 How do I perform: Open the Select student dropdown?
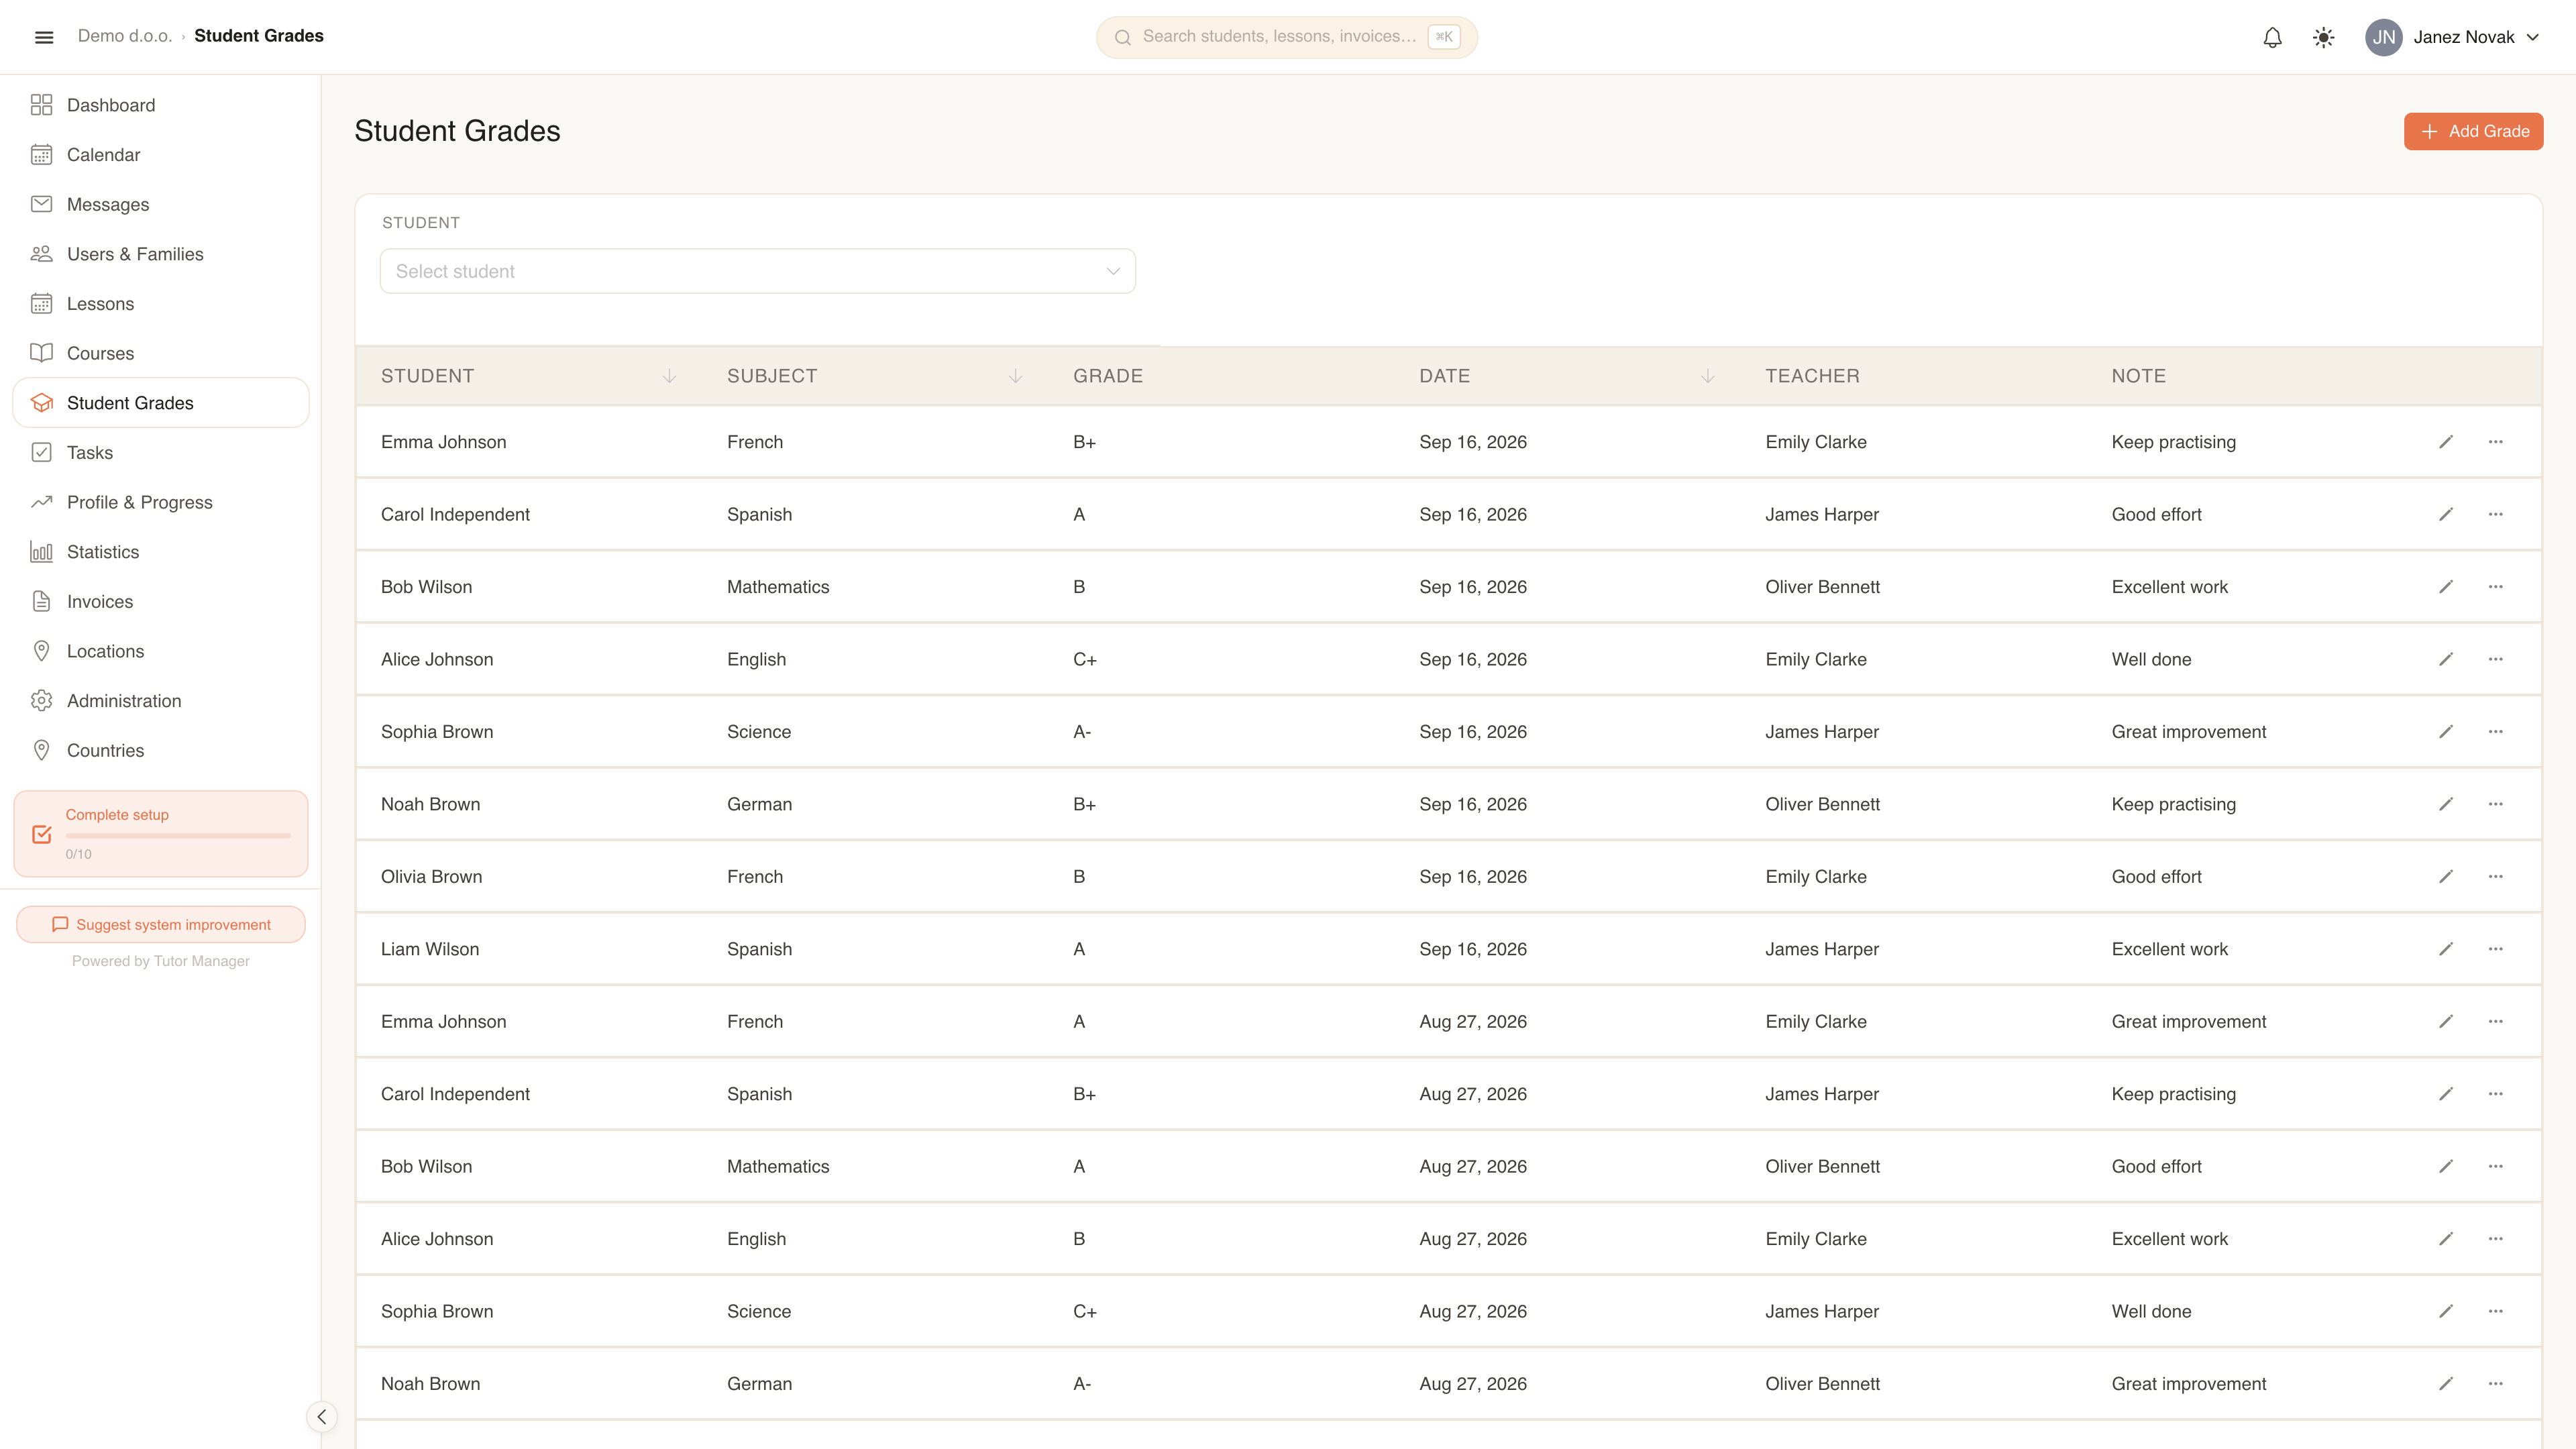[757, 271]
